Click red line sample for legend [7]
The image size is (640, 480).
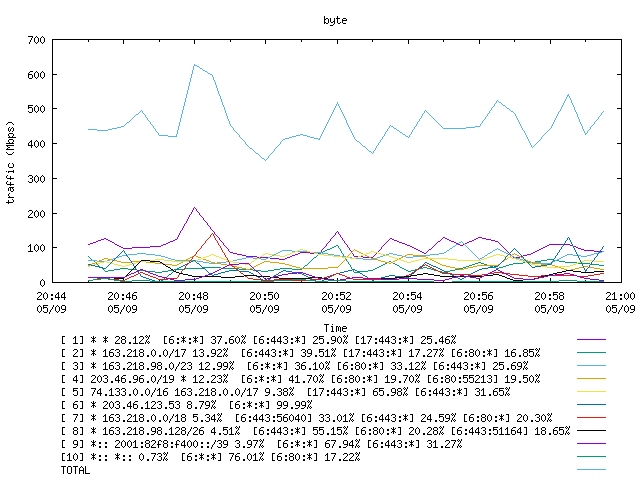591,418
